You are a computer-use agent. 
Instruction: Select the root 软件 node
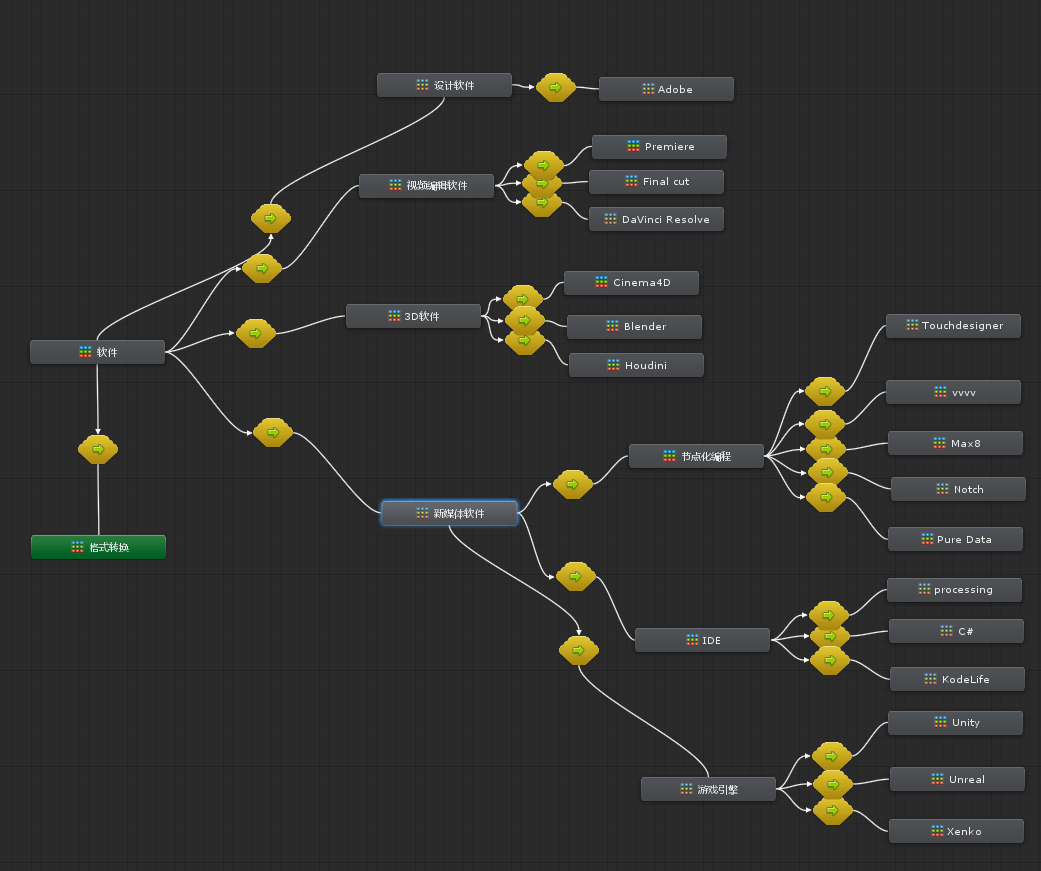tap(98, 352)
